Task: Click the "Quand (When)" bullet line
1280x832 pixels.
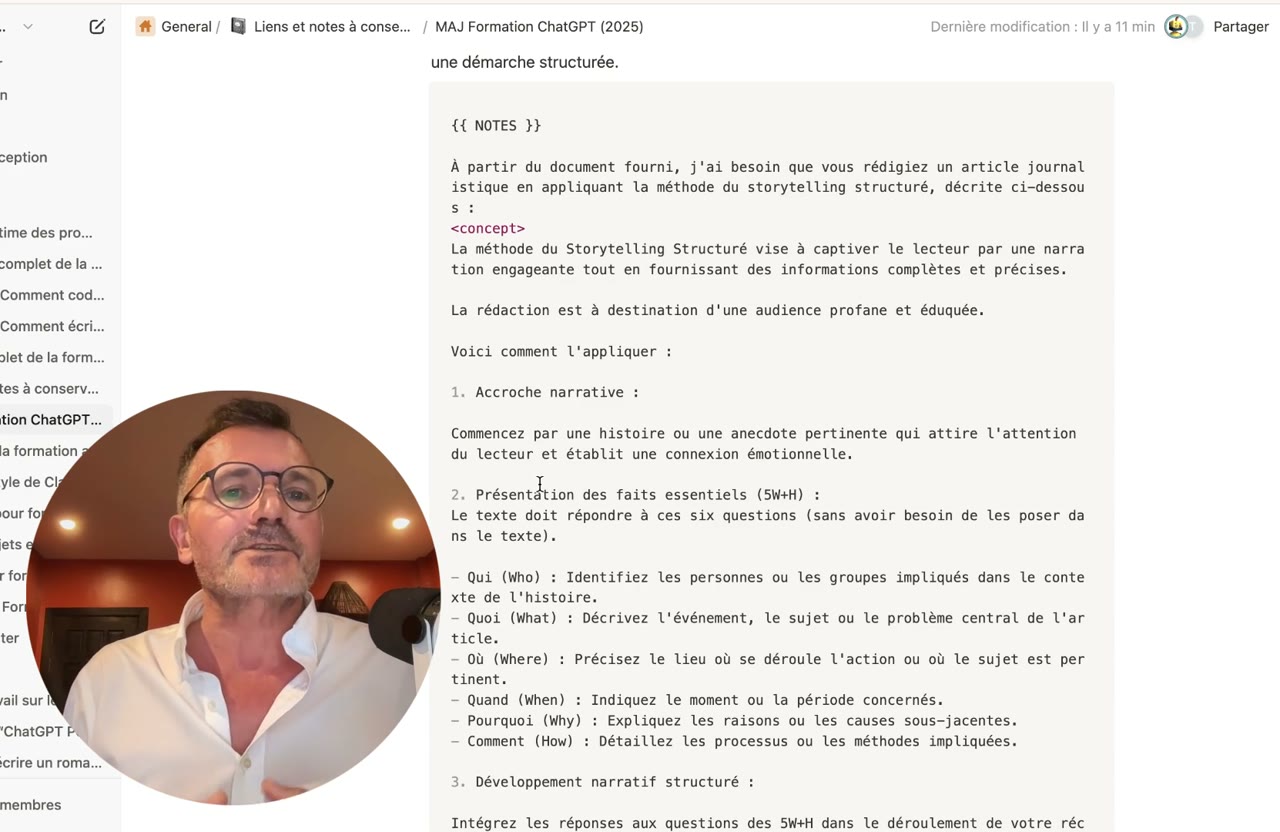Action: pos(697,700)
